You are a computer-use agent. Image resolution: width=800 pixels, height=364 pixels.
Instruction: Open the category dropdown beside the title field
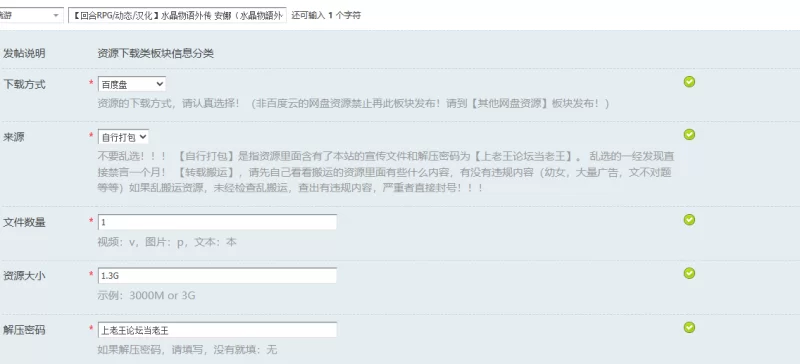31,15
